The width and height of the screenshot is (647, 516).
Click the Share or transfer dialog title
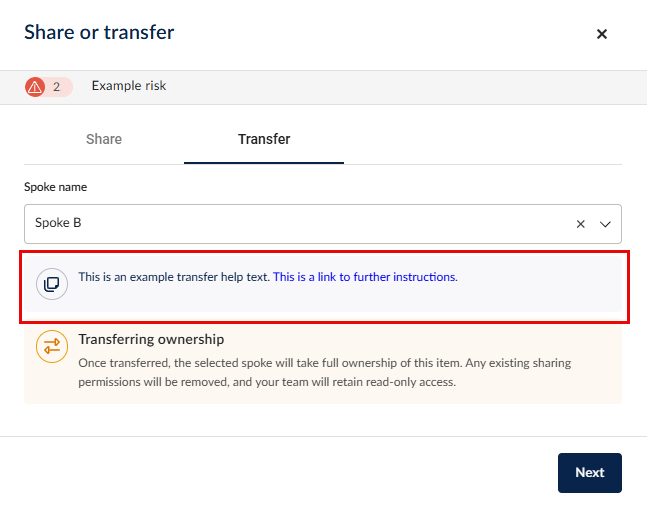(99, 33)
